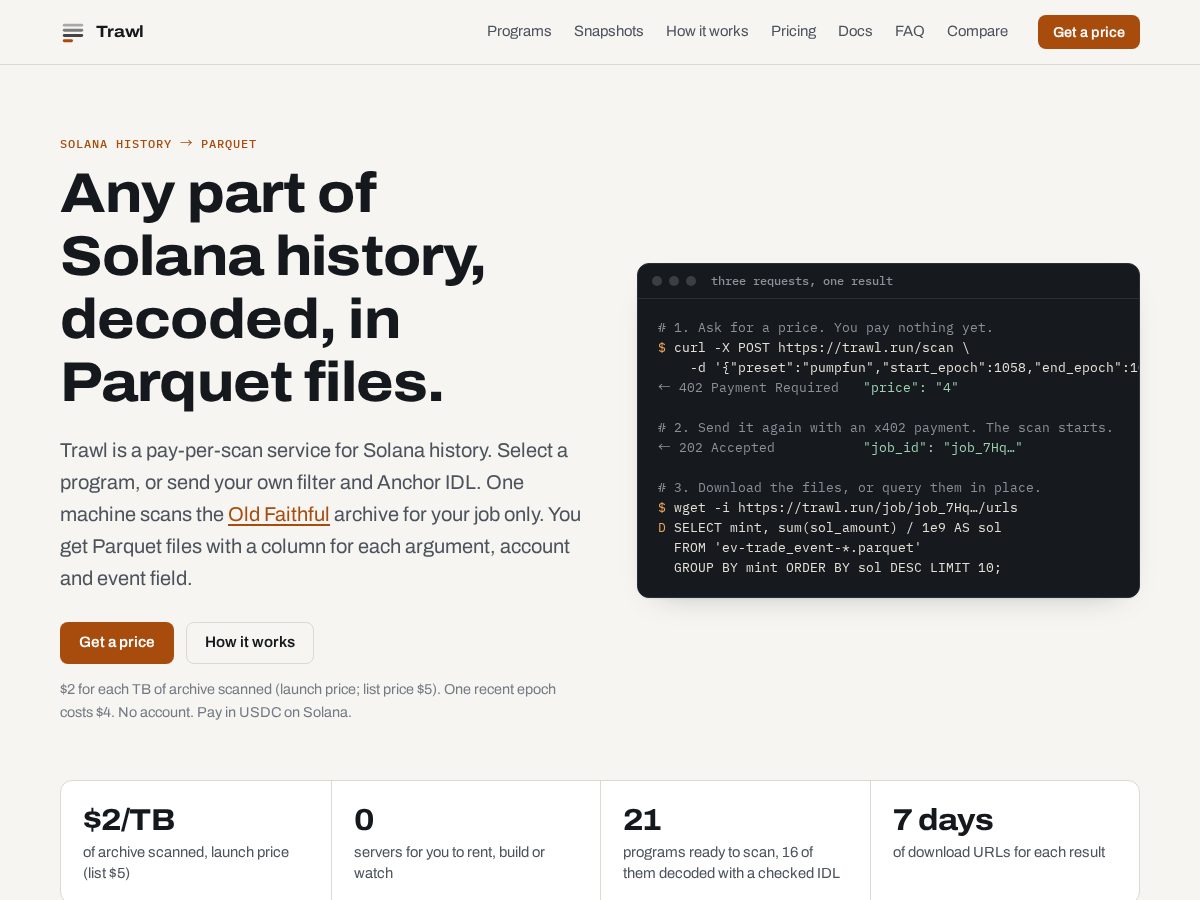
Task: Click the Trawl brand name
Action: coord(120,32)
